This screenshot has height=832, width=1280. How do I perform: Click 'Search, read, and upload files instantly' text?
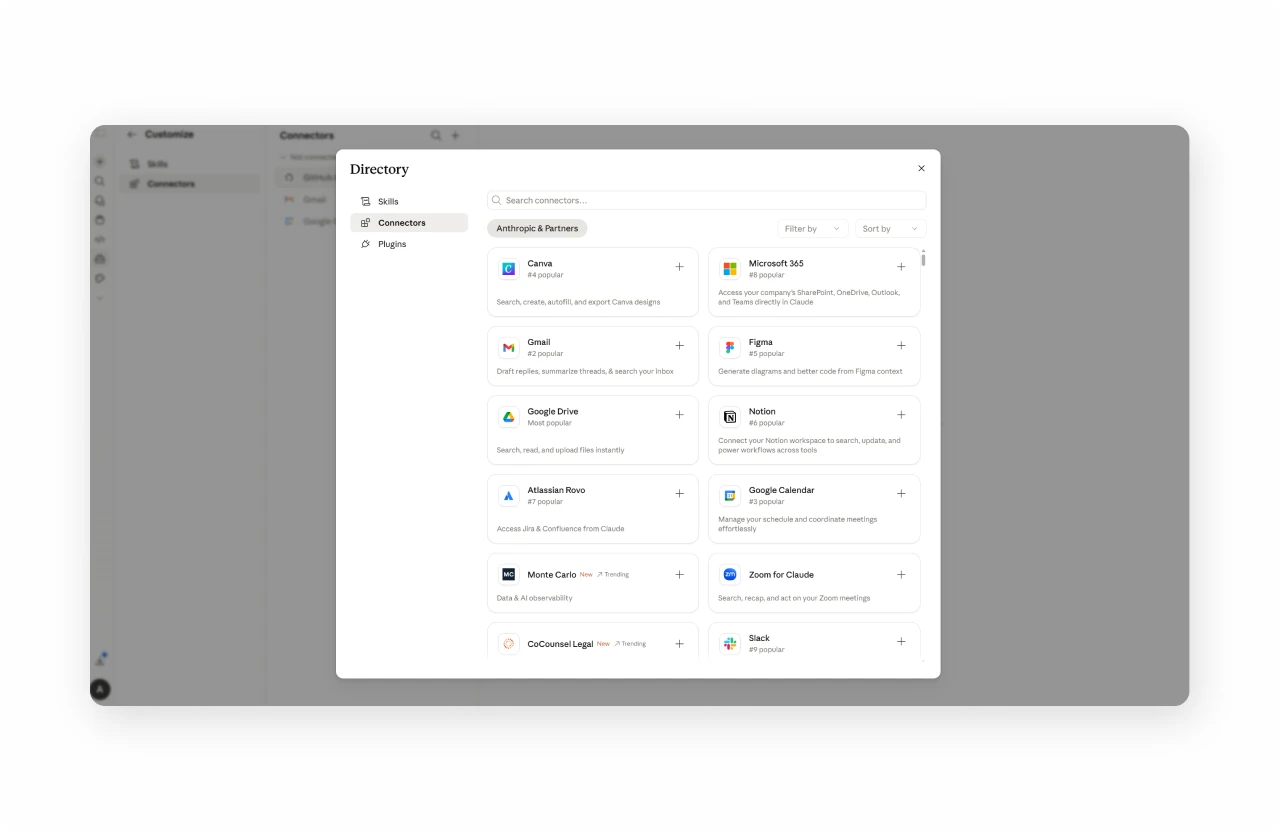click(x=560, y=450)
